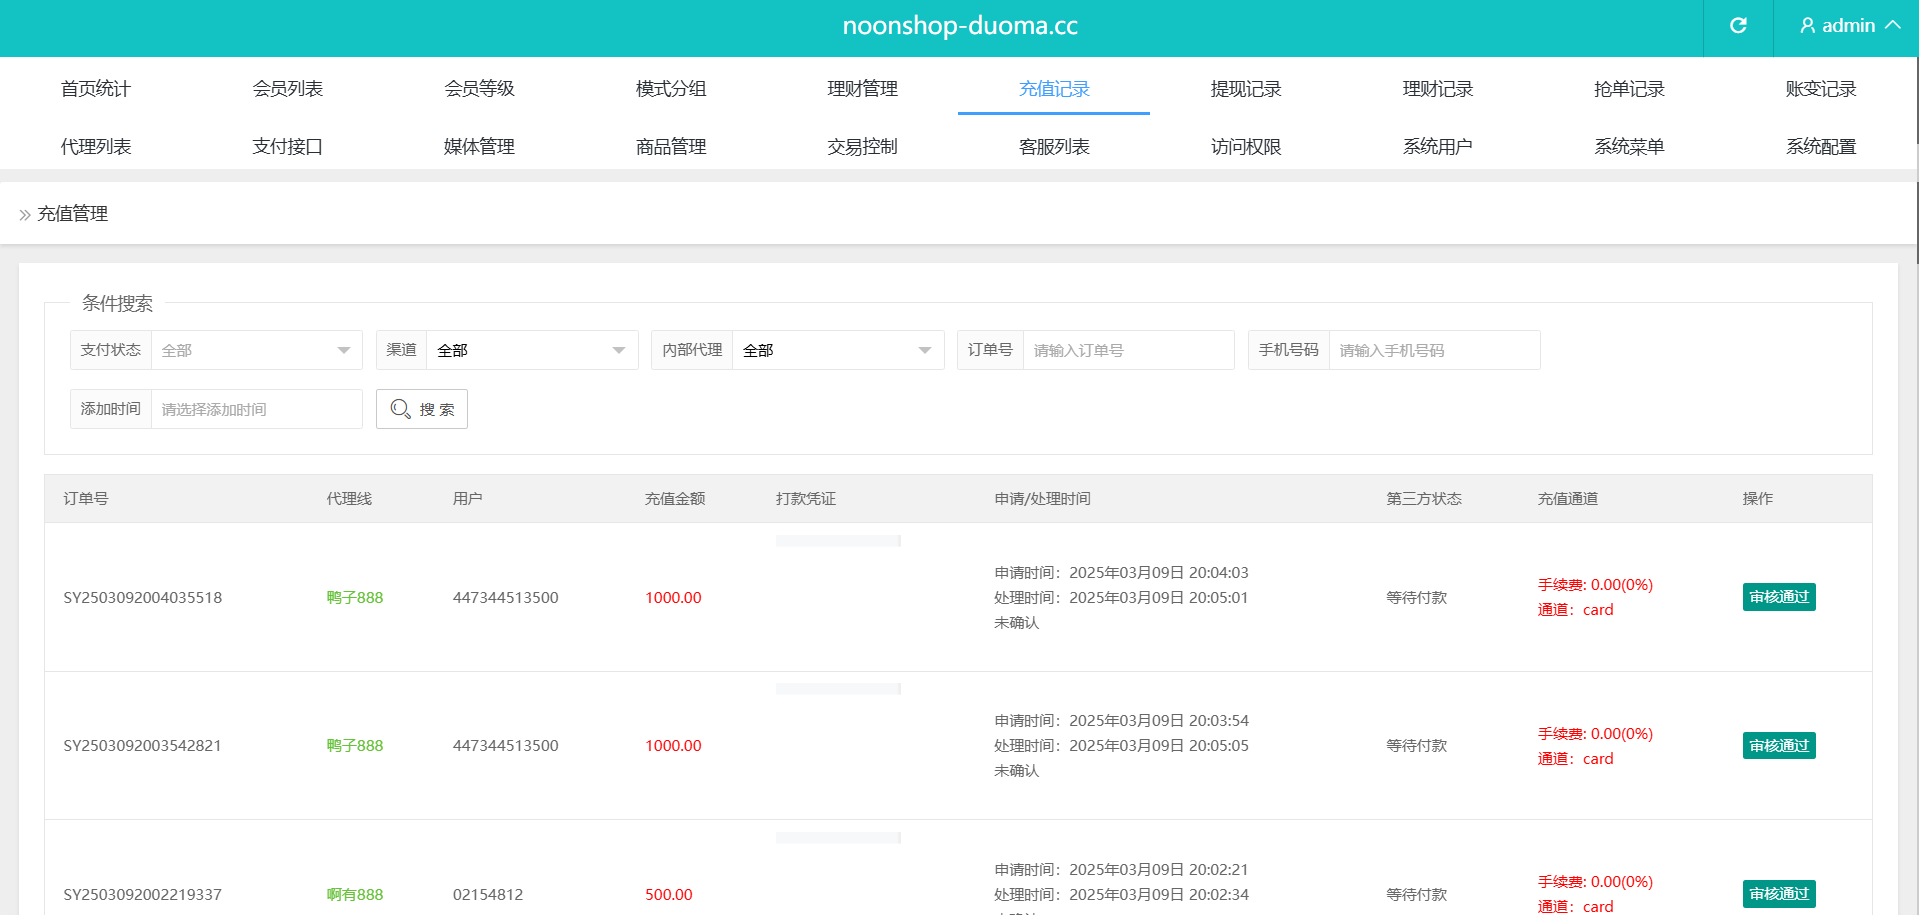Expand the 渠道 dropdown
The height and width of the screenshot is (915, 1919).
pos(532,350)
